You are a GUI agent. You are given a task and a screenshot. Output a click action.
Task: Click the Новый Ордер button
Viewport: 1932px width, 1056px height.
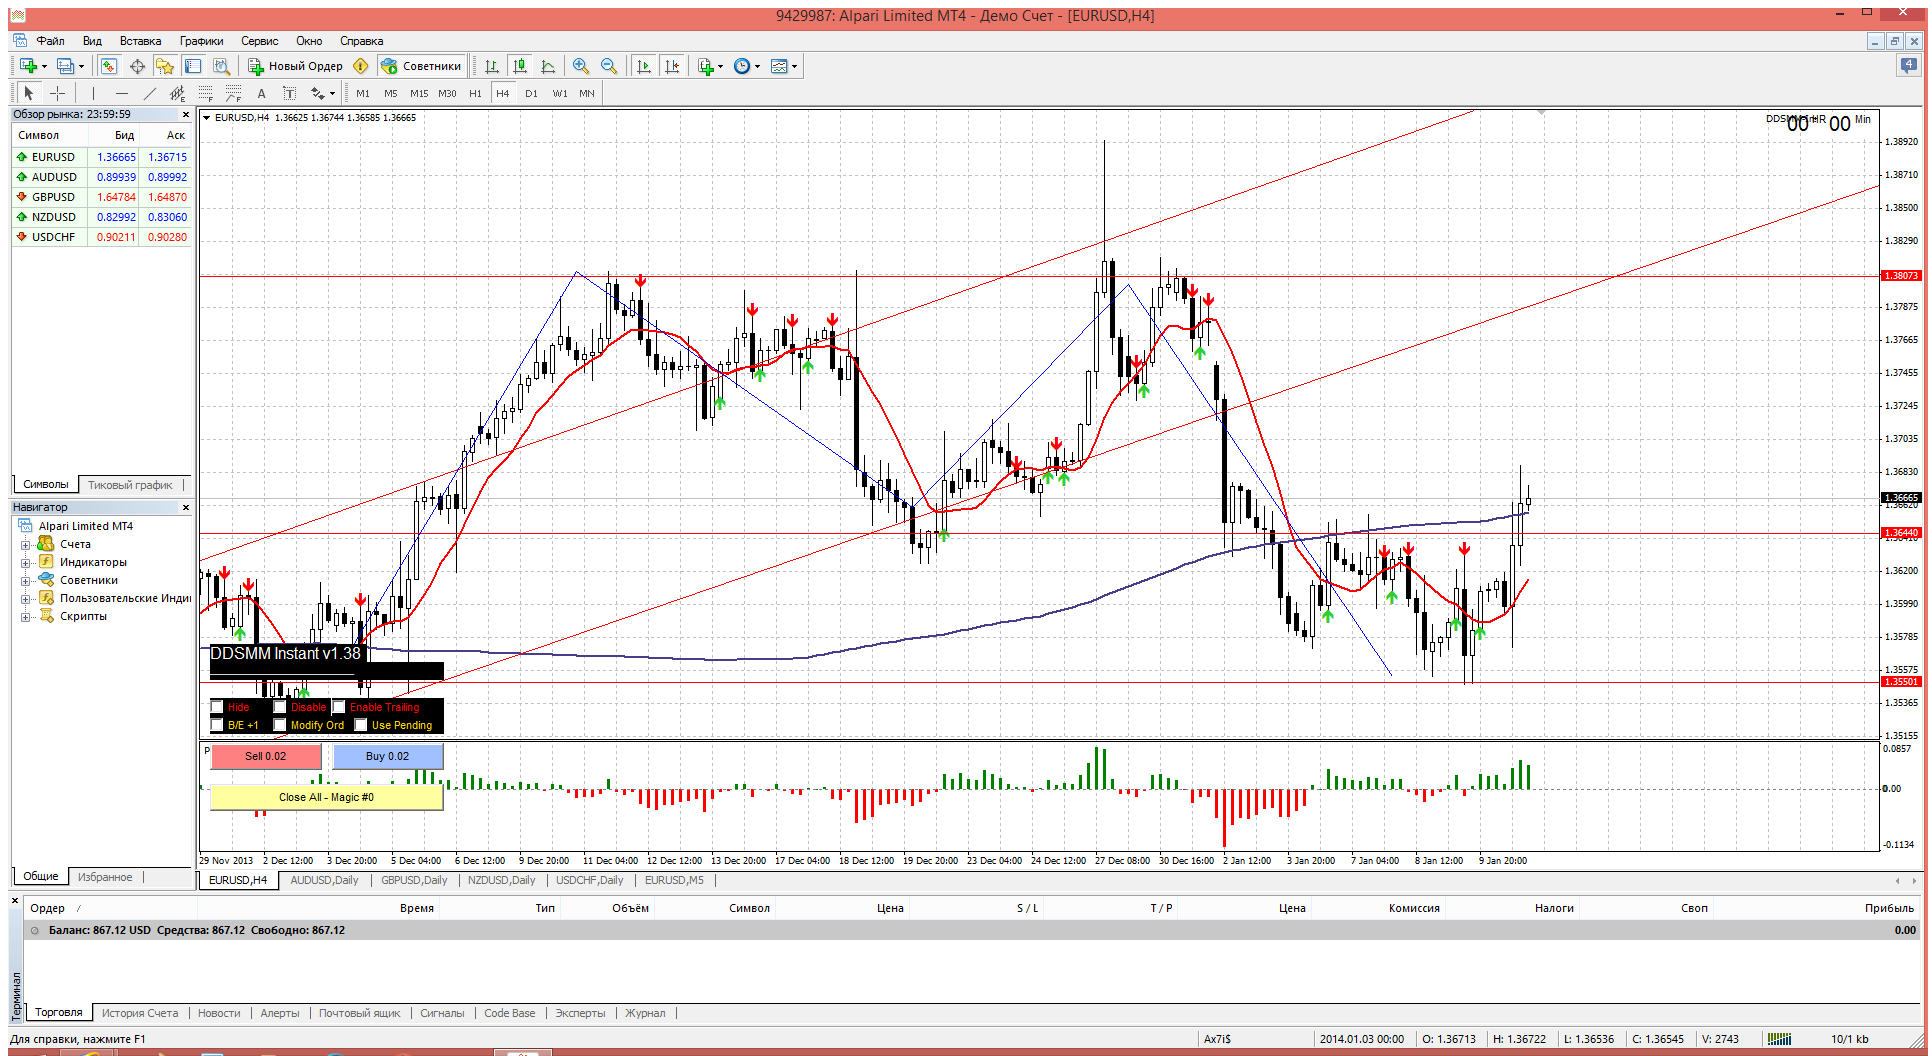point(295,66)
